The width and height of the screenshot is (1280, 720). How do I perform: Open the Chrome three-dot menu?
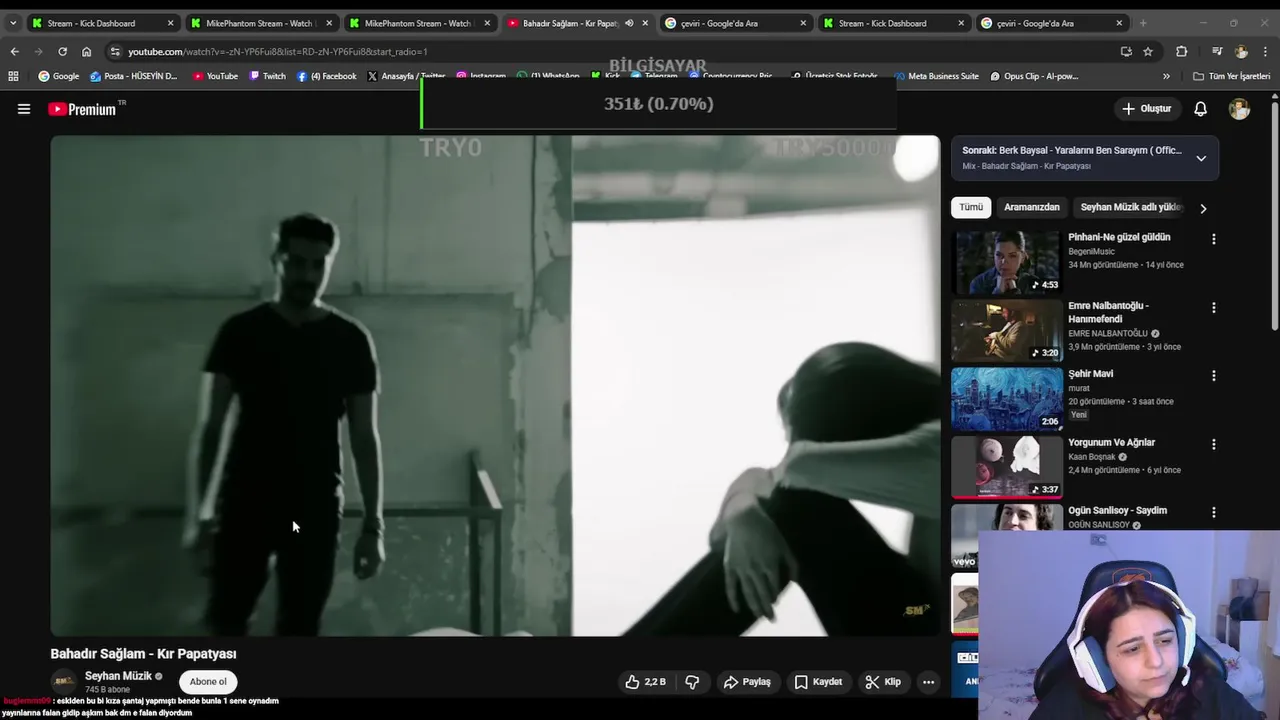click(x=1265, y=51)
